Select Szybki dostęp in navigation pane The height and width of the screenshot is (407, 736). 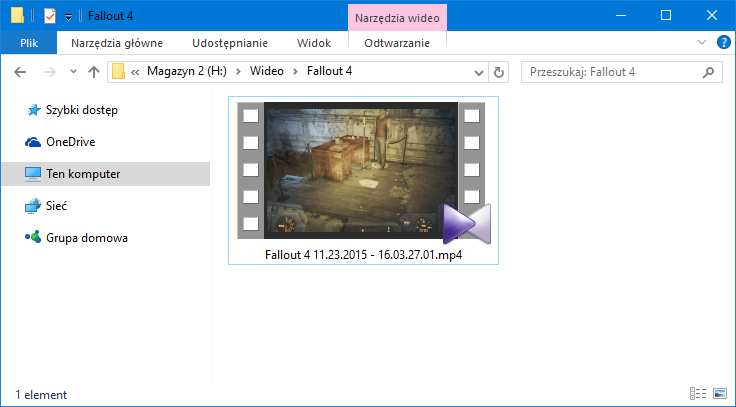coord(82,110)
